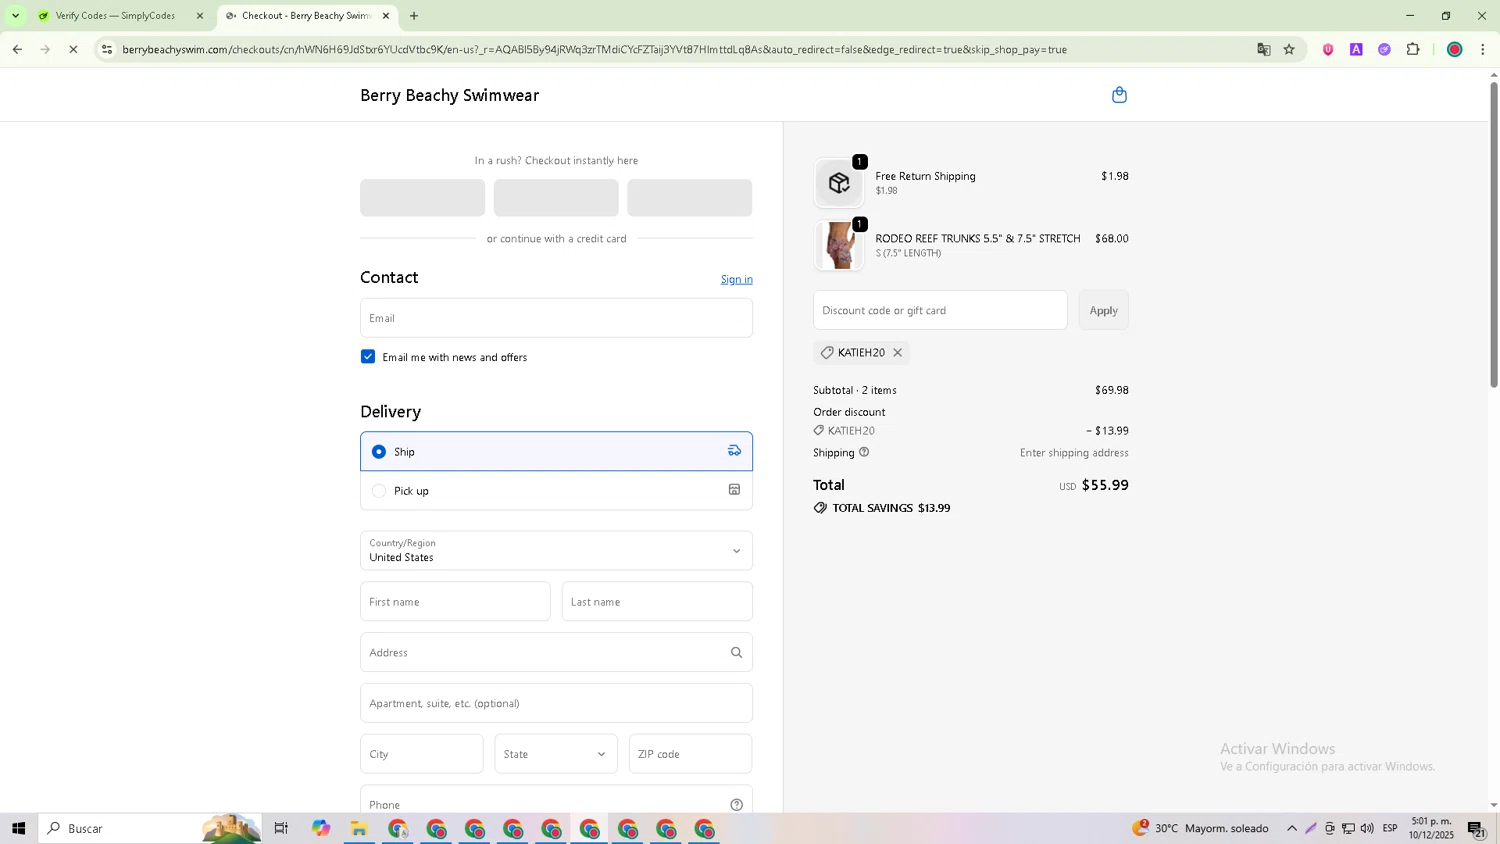Click the browser address bar URL
Screen dimensions: 1500x844
point(594,49)
